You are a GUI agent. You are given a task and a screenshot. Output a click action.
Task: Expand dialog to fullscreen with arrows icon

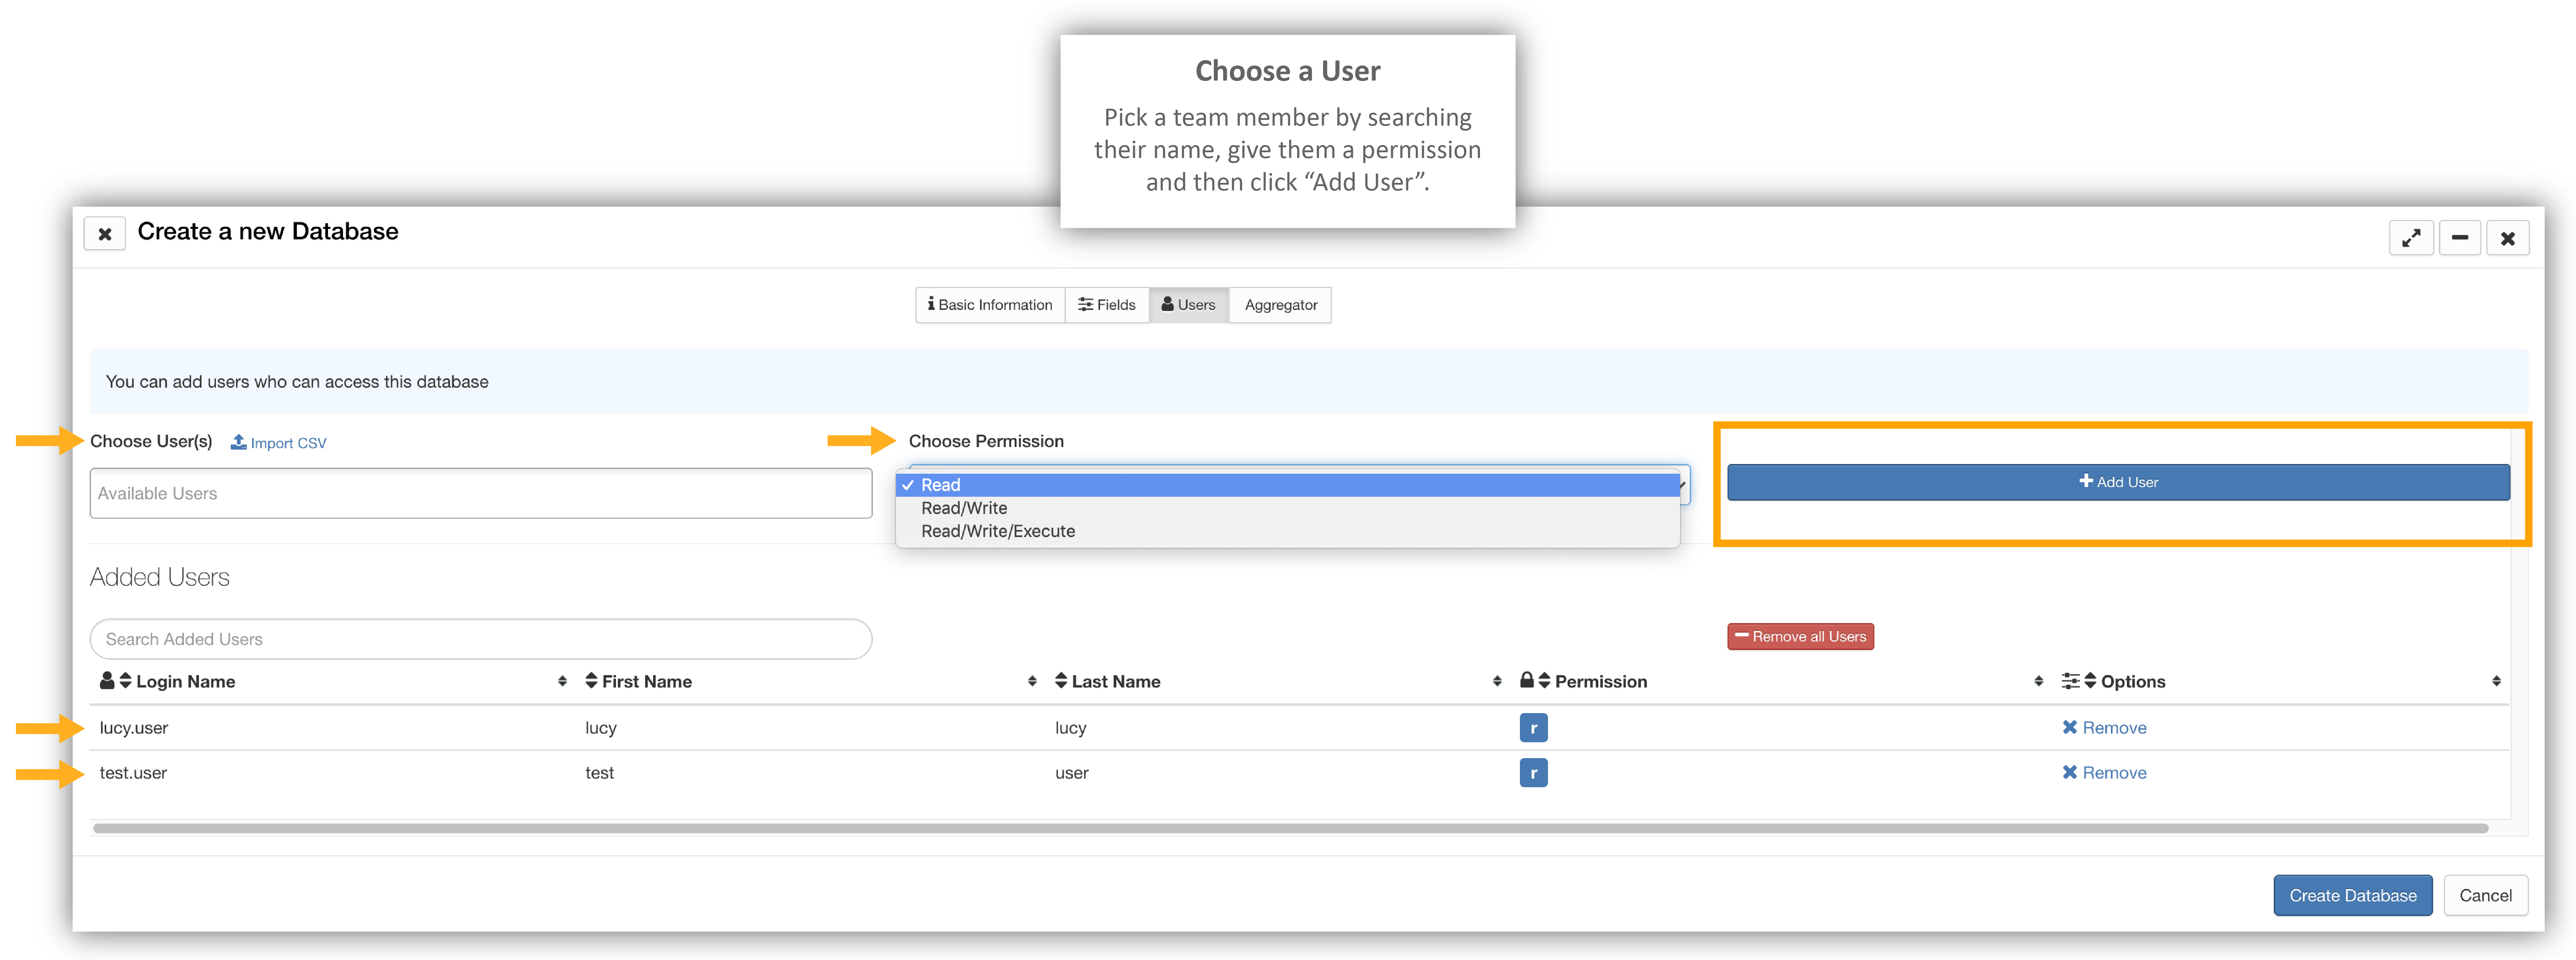[2411, 238]
